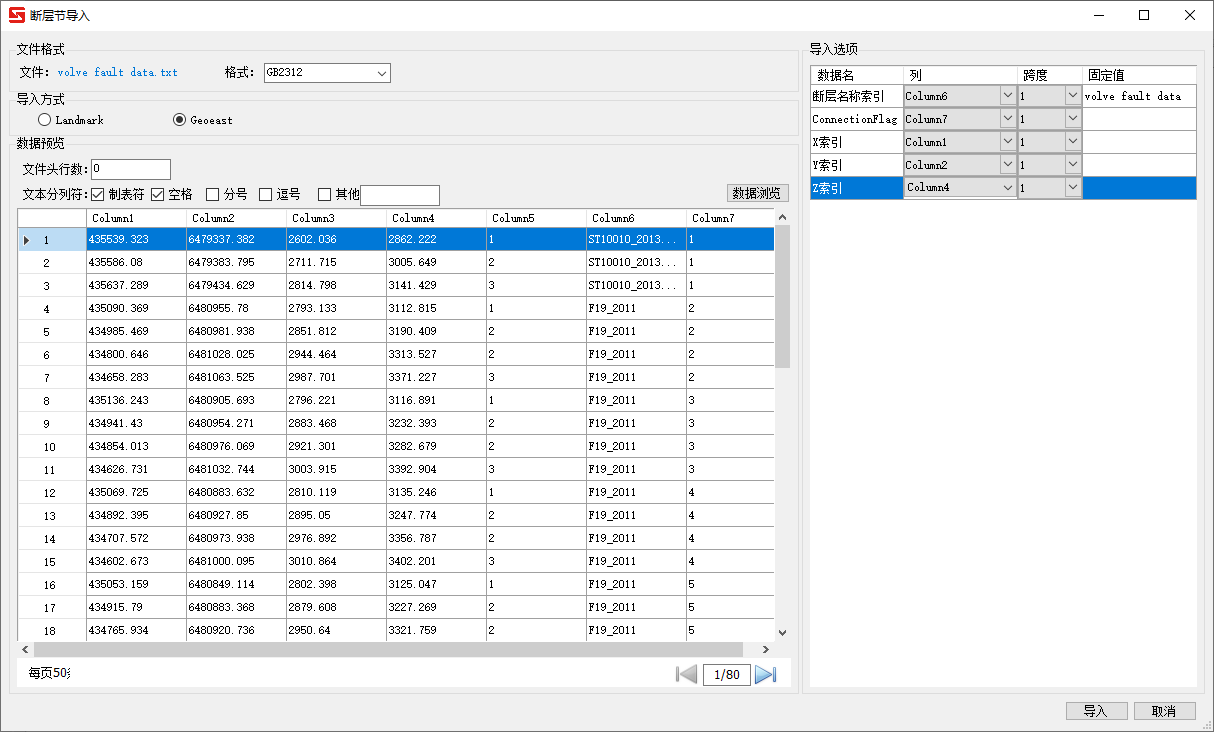
Task: Select the Z索引 row in import options
Action: pos(855,187)
